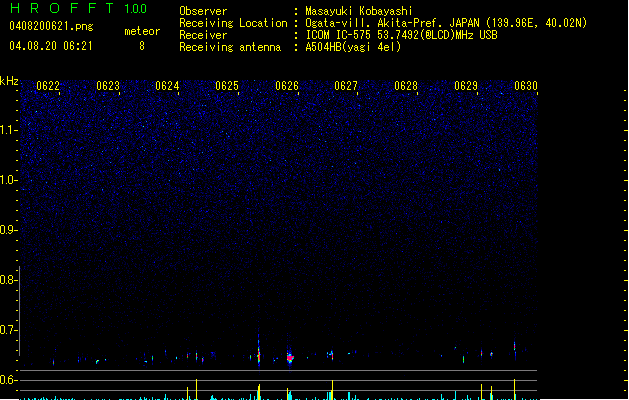This screenshot has width=629, height=400.
Task: Click the 0626 time marker
Action: [287, 86]
